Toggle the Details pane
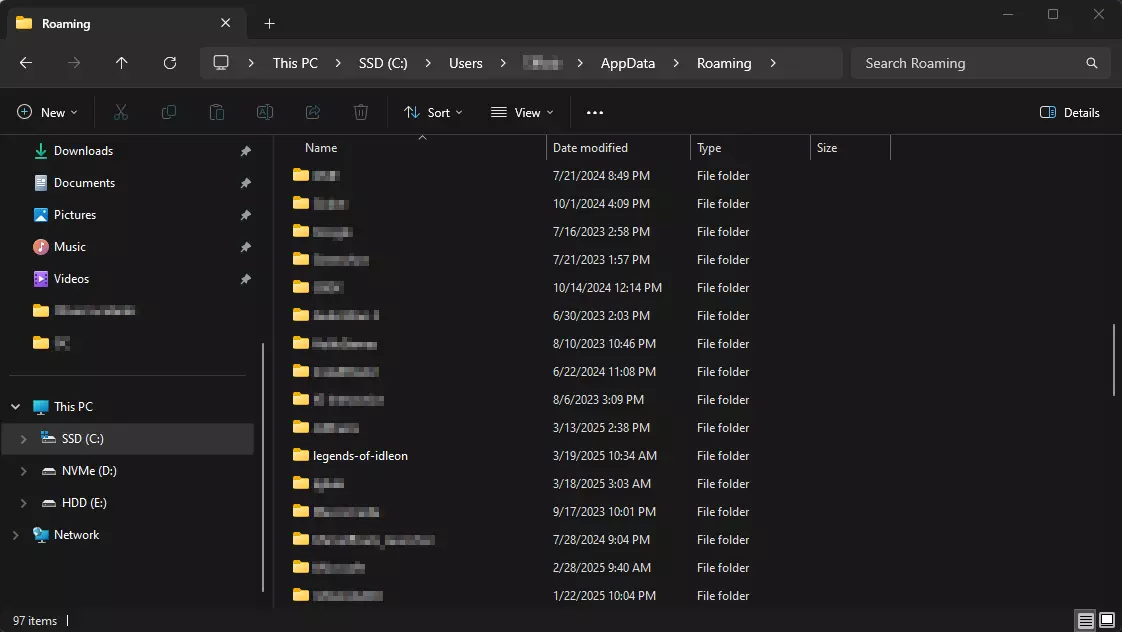Image resolution: width=1122 pixels, height=632 pixels. click(x=1070, y=113)
